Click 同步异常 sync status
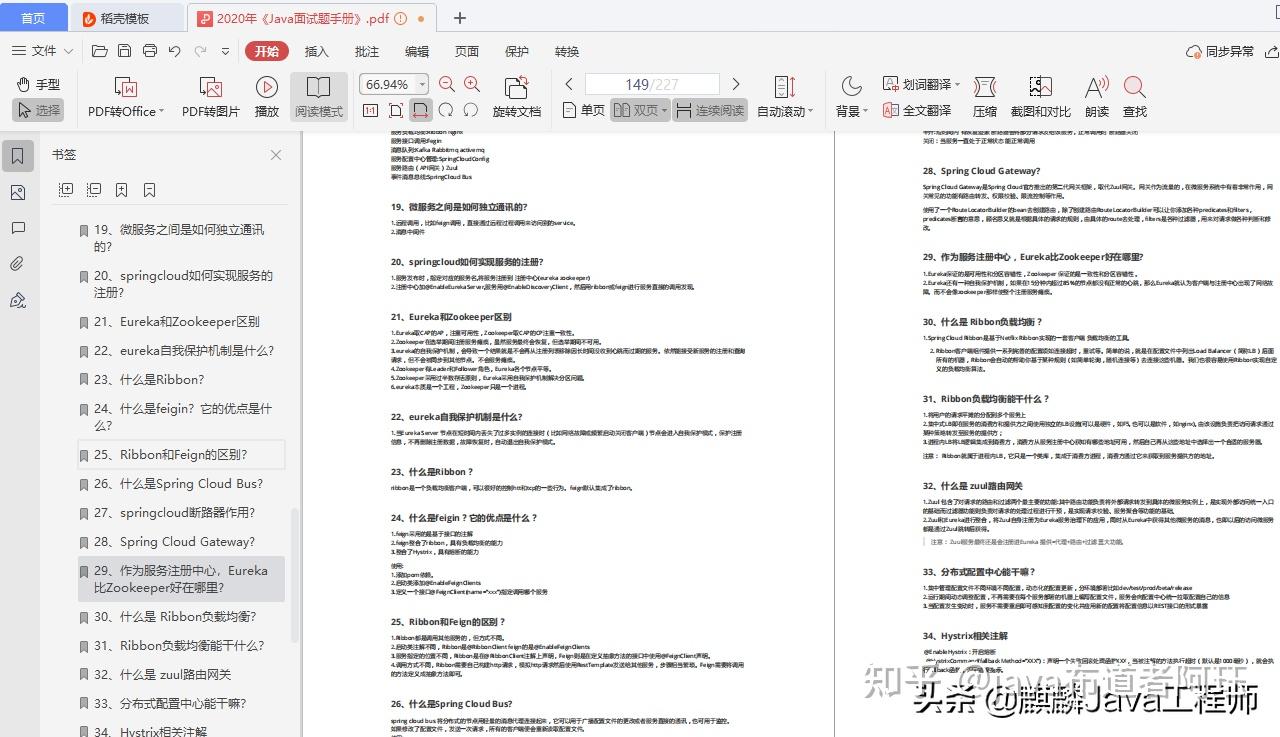This screenshot has width=1280, height=737. click(1220, 51)
